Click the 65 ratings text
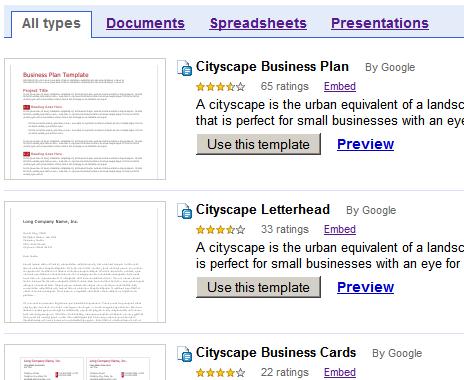This screenshot has width=464, height=380. tap(285, 87)
